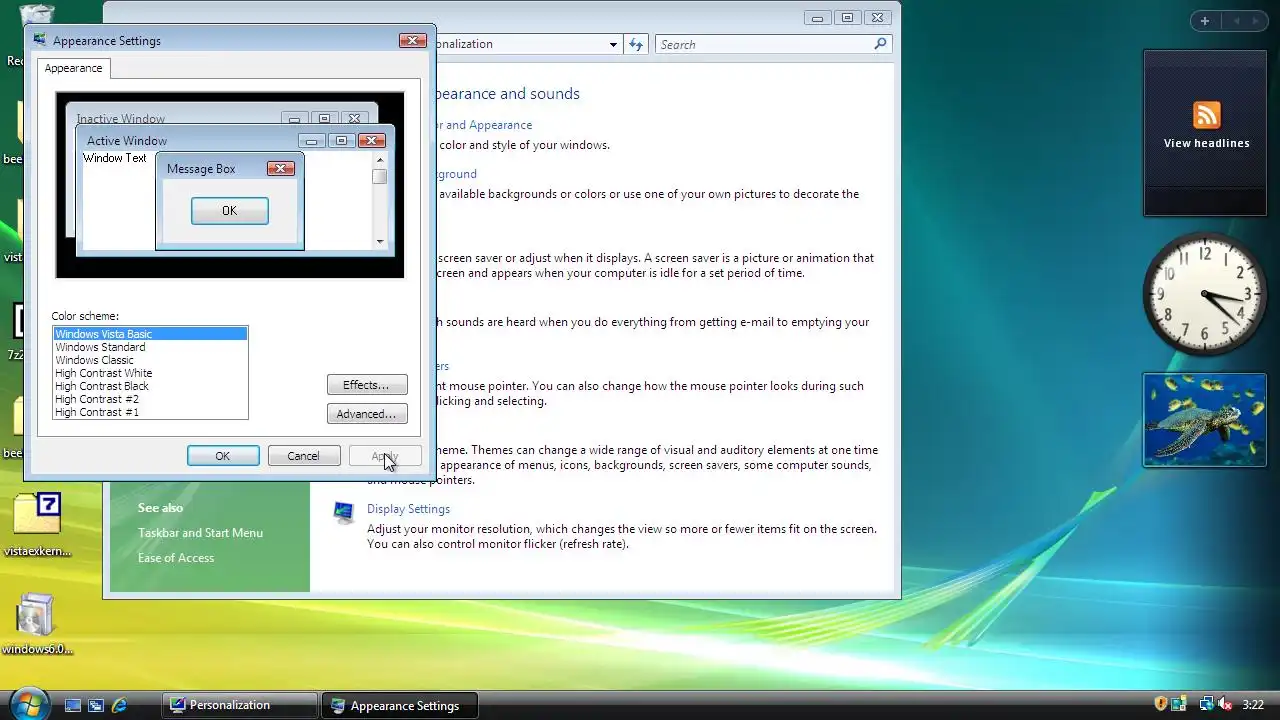Click the refresh button beside address bar
1280x720 pixels.
point(636,44)
